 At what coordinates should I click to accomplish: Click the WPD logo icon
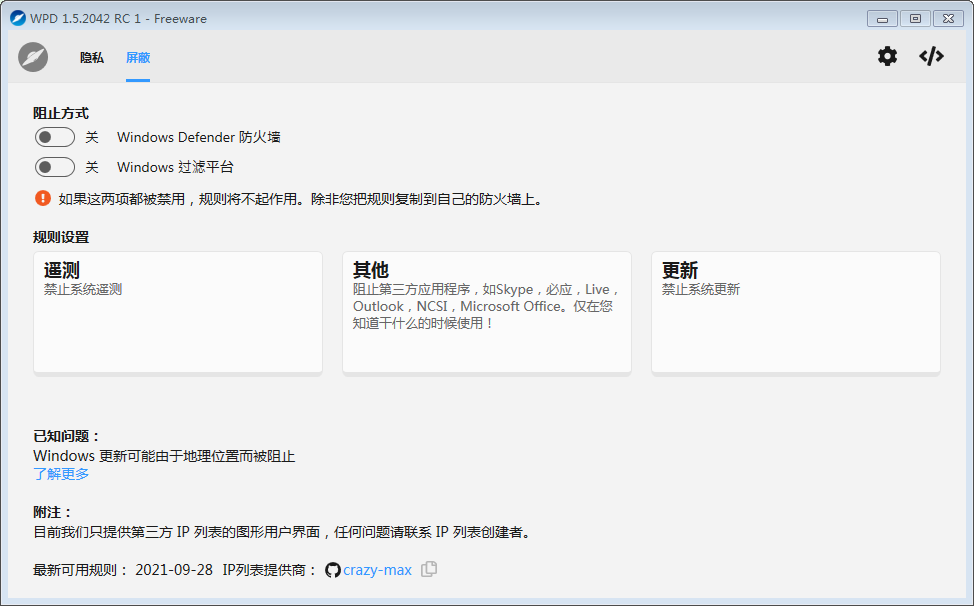click(x=33, y=57)
